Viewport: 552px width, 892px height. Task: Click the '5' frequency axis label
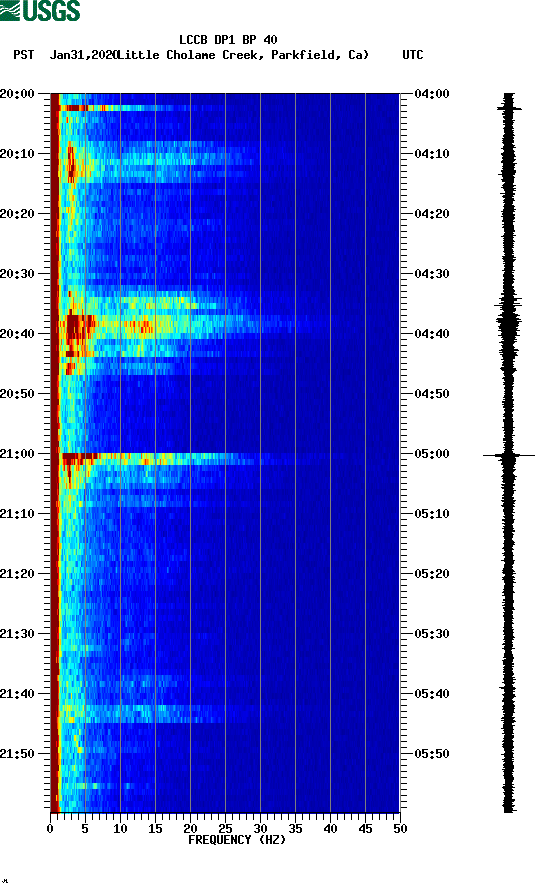click(x=85, y=829)
